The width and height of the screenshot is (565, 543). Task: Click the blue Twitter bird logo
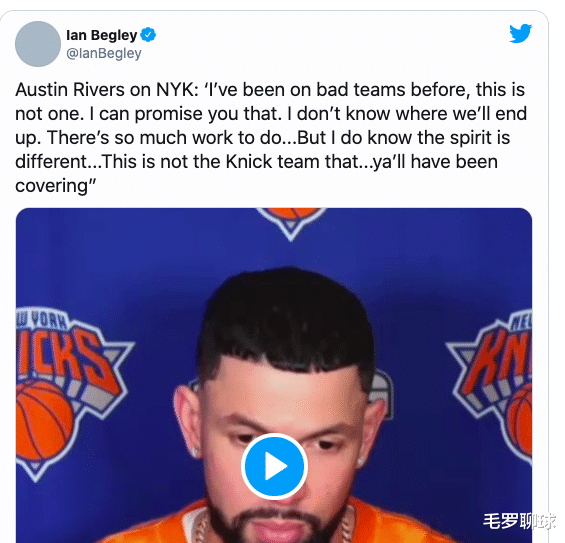(521, 33)
